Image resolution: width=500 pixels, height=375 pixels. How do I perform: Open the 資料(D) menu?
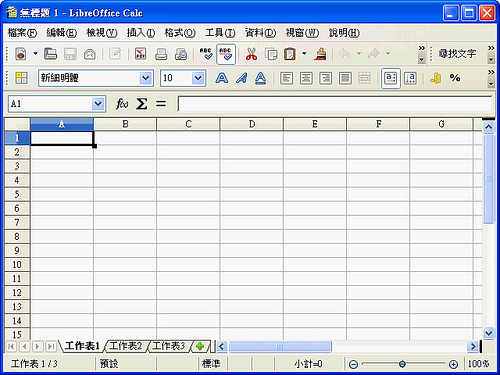[260, 33]
